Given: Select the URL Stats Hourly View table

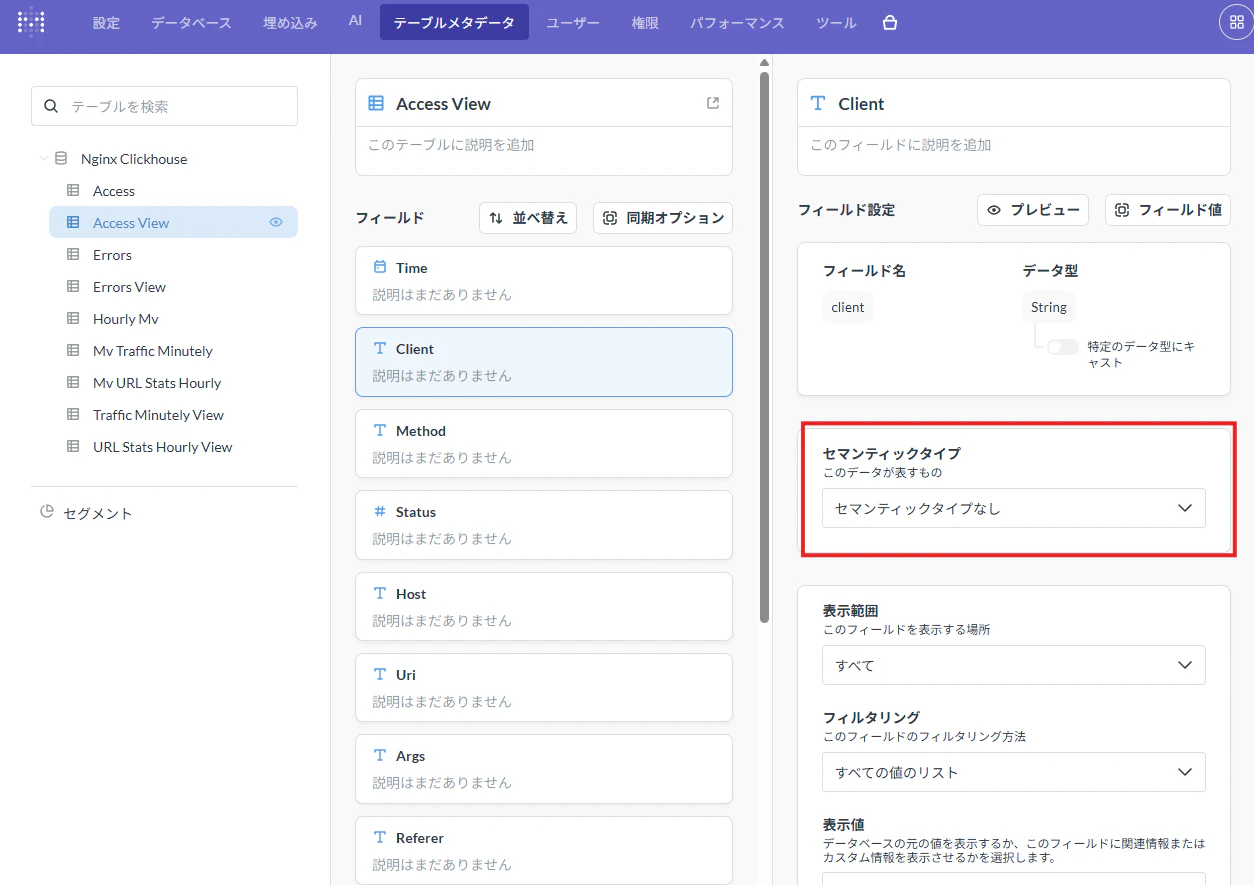Looking at the screenshot, I should (x=173, y=446).
